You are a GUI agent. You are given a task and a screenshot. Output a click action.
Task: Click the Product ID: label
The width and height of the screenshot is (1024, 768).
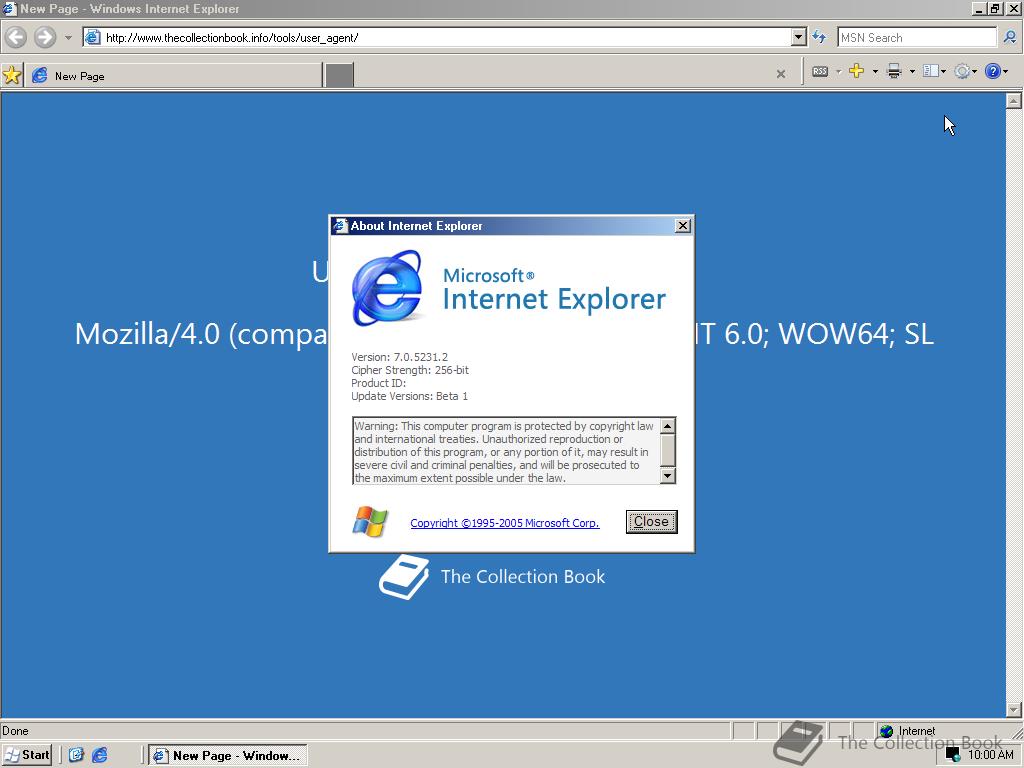tap(379, 383)
